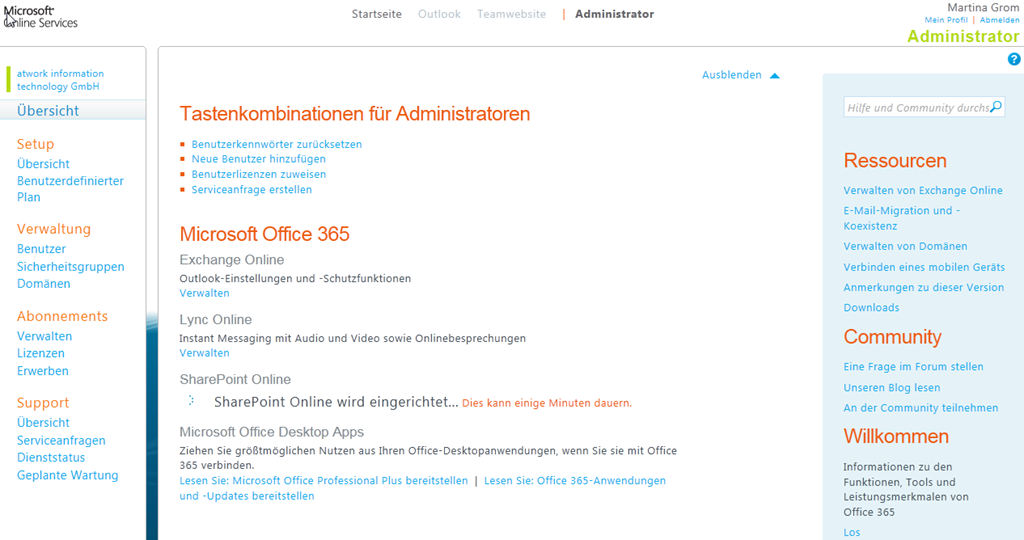Click the search magnifier icon in help box
This screenshot has width=1024, height=540.
click(x=996, y=107)
